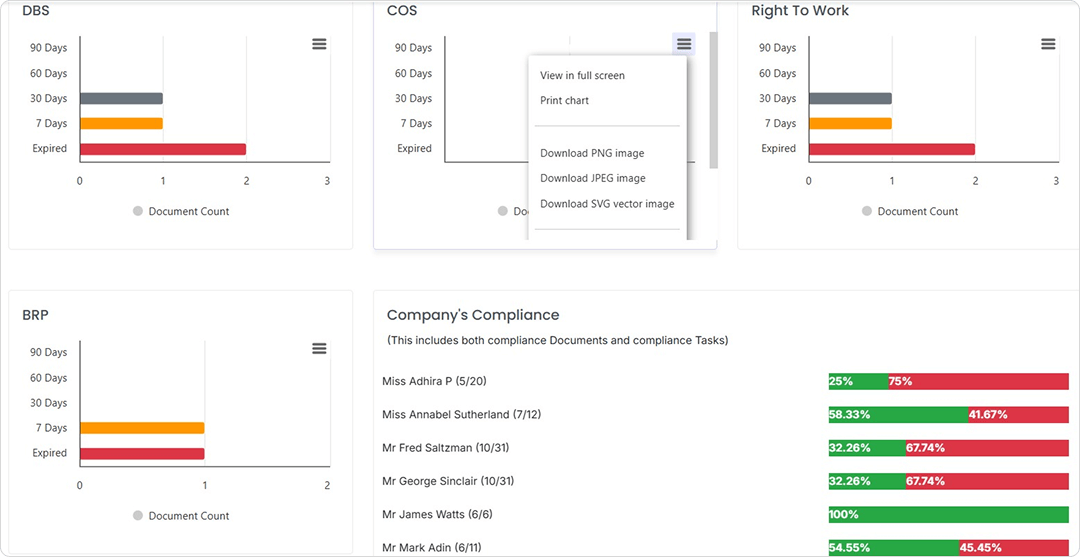The width and height of the screenshot is (1080, 557).
Task: Click the DBS 7 Days orange bar
Action: coord(121,124)
